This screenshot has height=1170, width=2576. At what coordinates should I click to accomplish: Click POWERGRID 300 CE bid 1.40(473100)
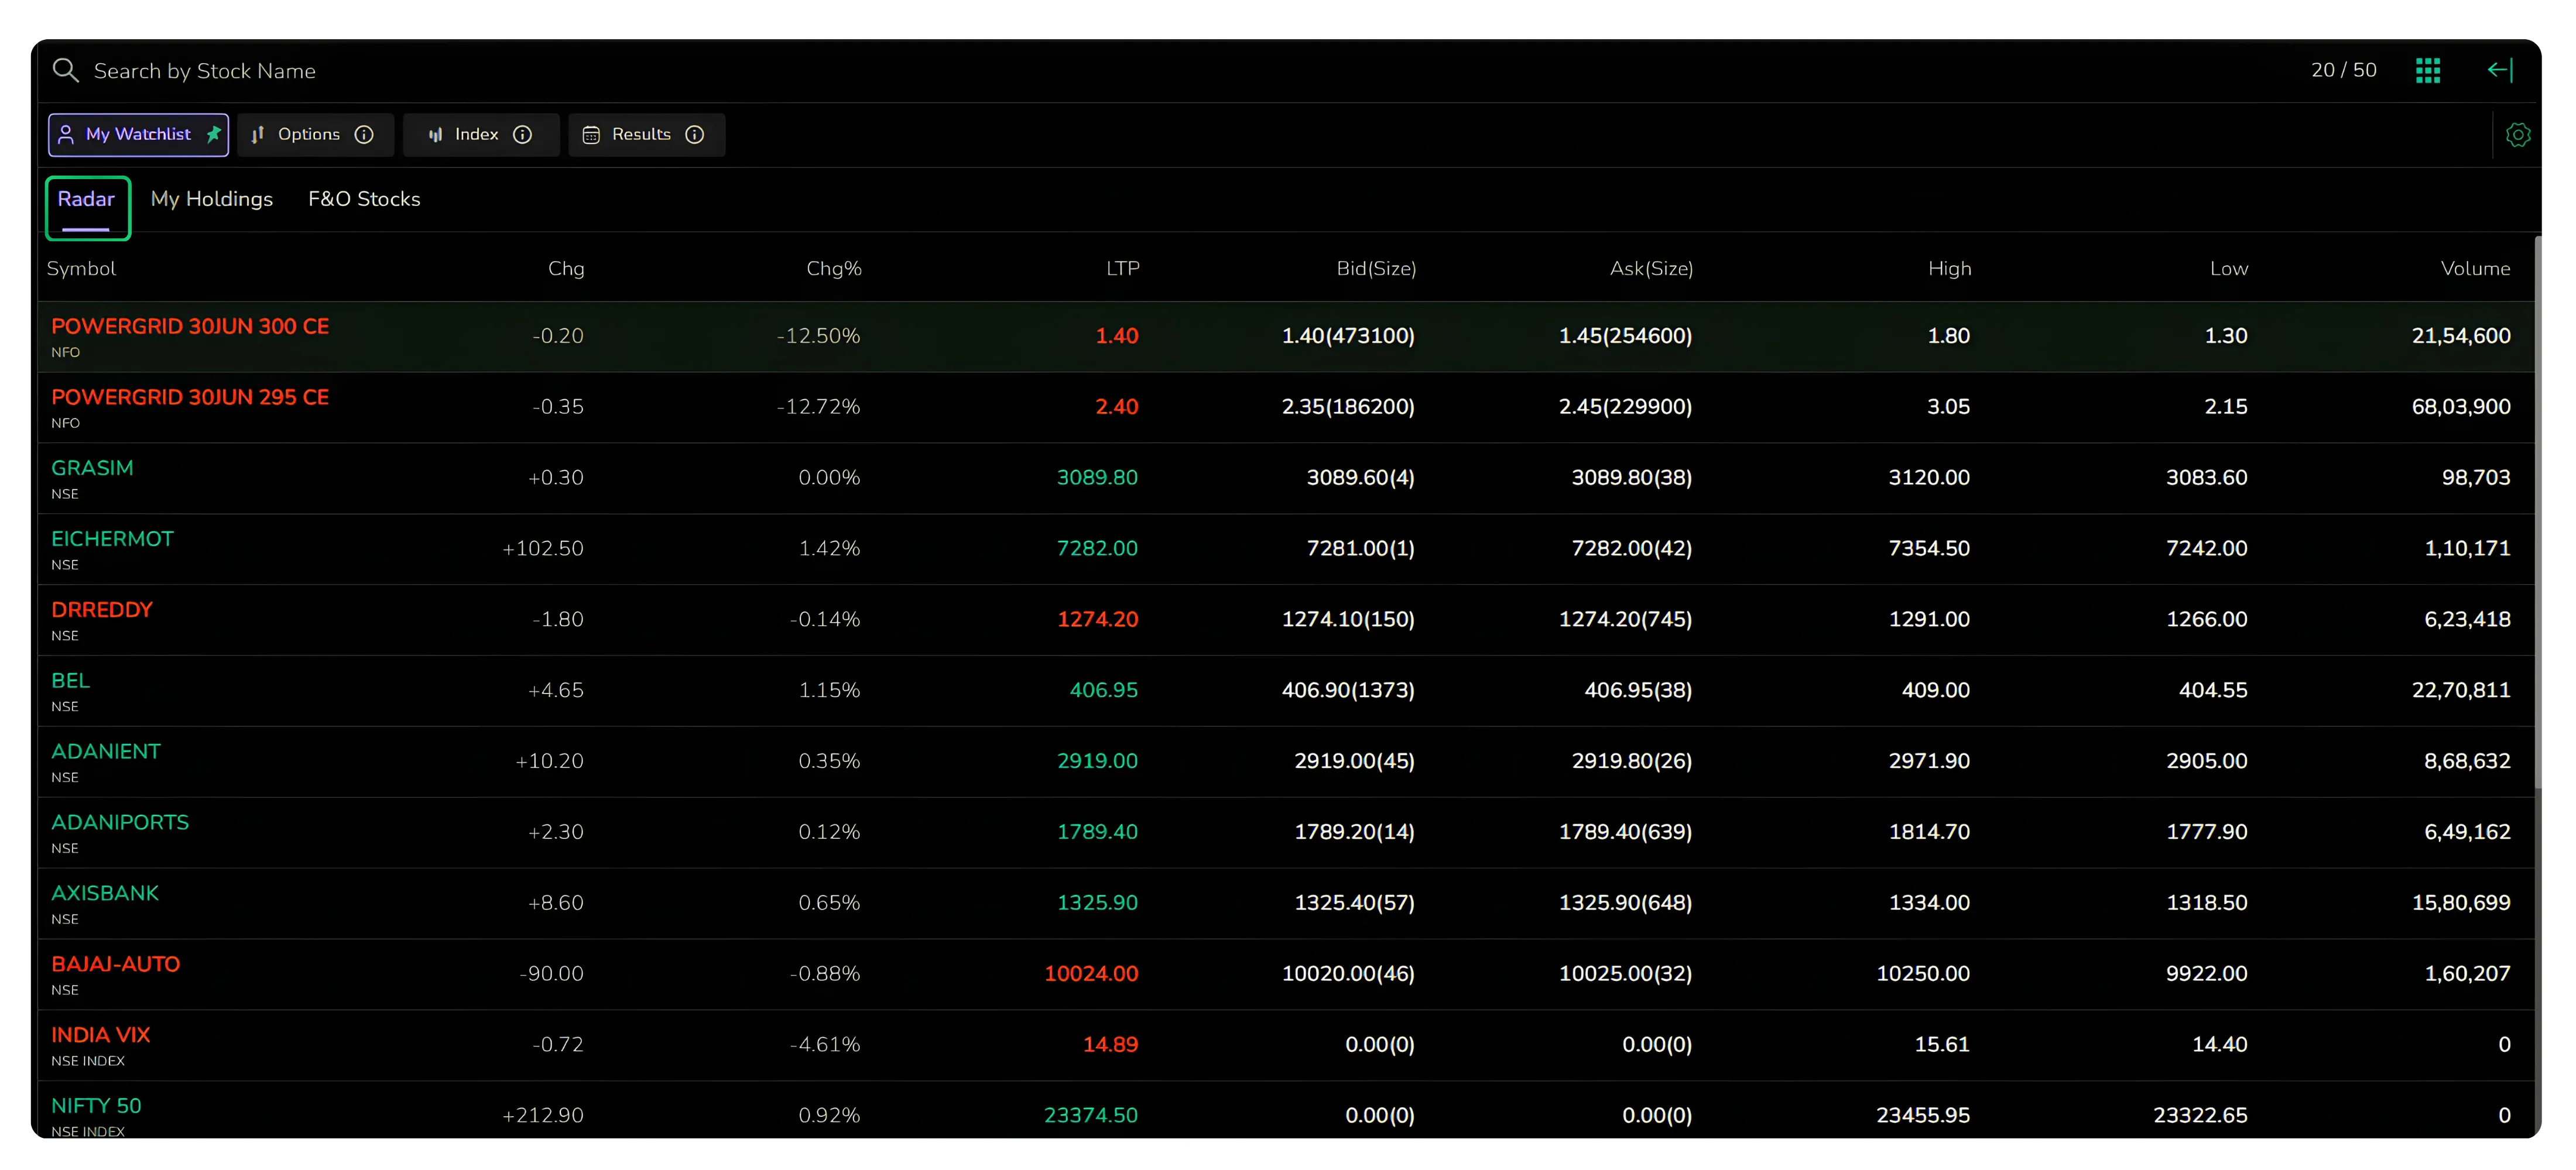click(1349, 336)
